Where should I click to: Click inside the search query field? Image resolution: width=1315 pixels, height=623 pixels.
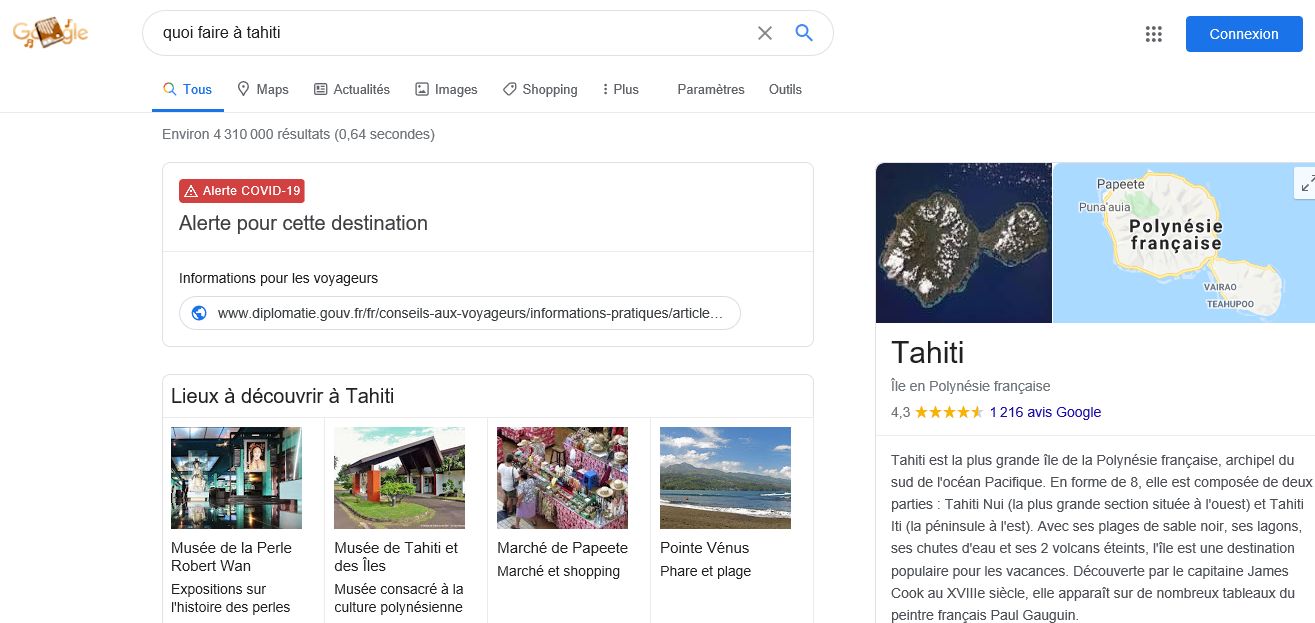pos(450,33)
